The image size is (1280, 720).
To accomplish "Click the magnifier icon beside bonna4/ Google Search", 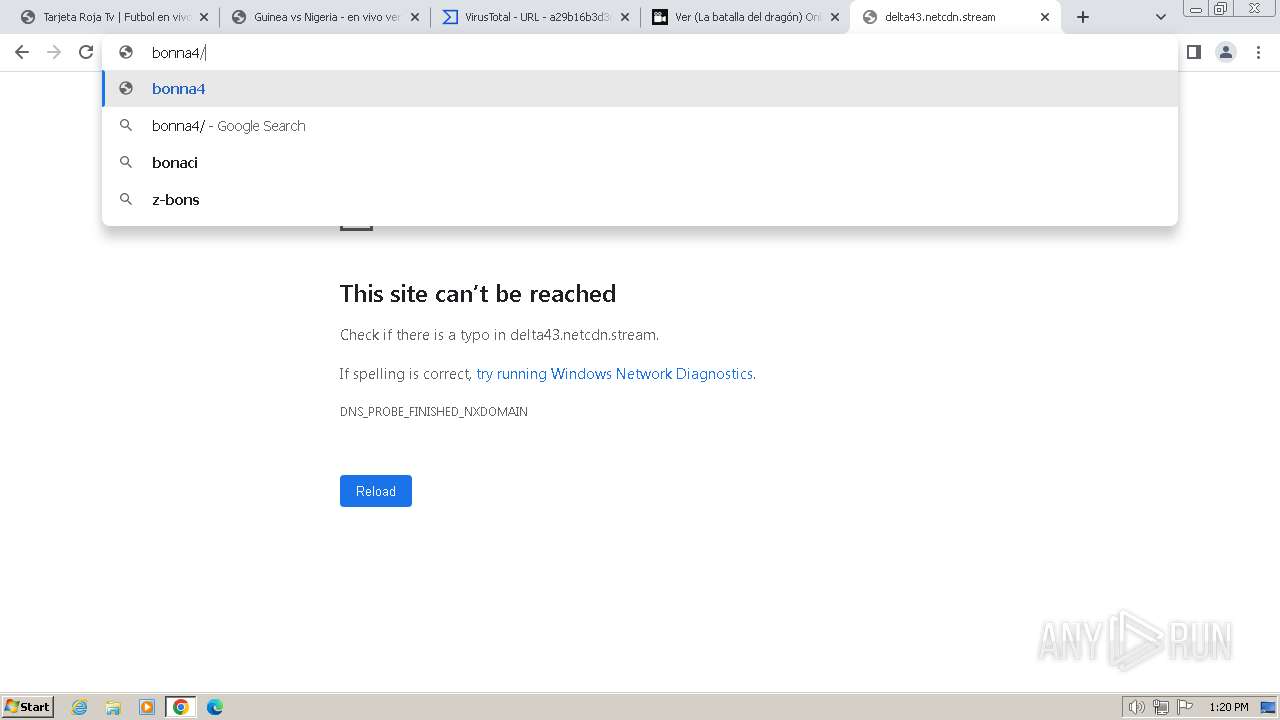I will point(126,125).
